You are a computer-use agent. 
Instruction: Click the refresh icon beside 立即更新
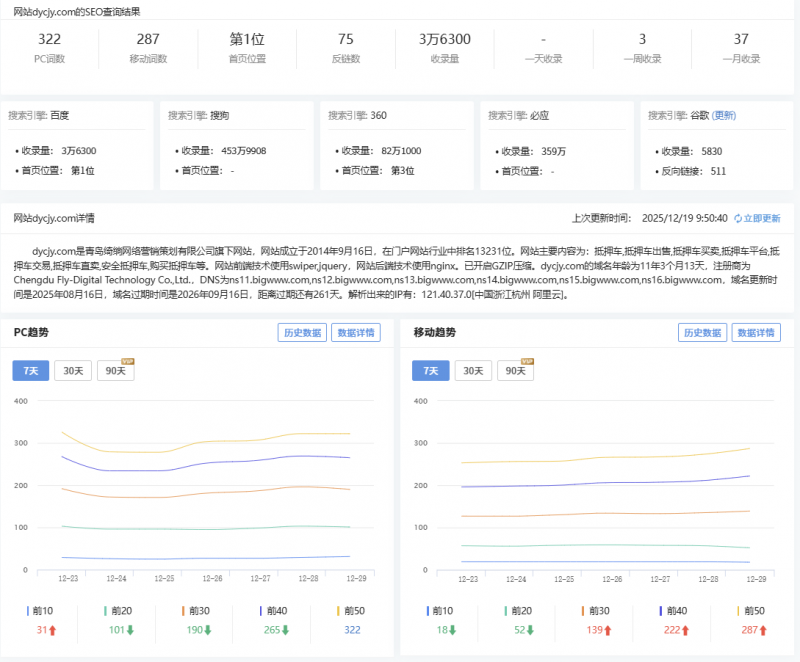[x=738, y=218]
